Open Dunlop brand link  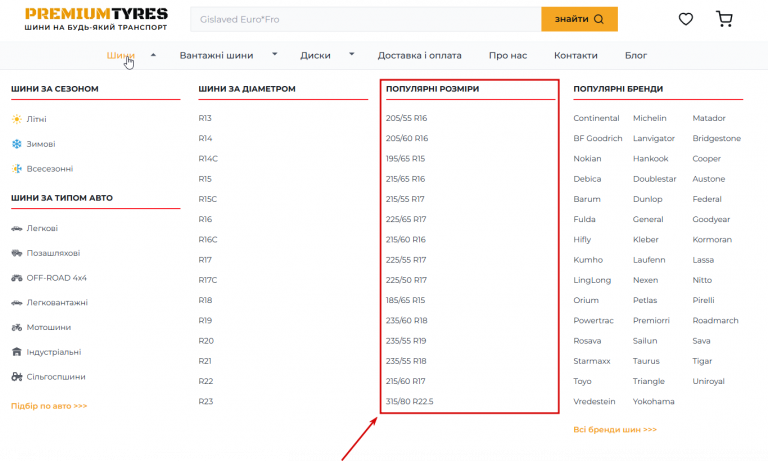(x=648, y=199)
